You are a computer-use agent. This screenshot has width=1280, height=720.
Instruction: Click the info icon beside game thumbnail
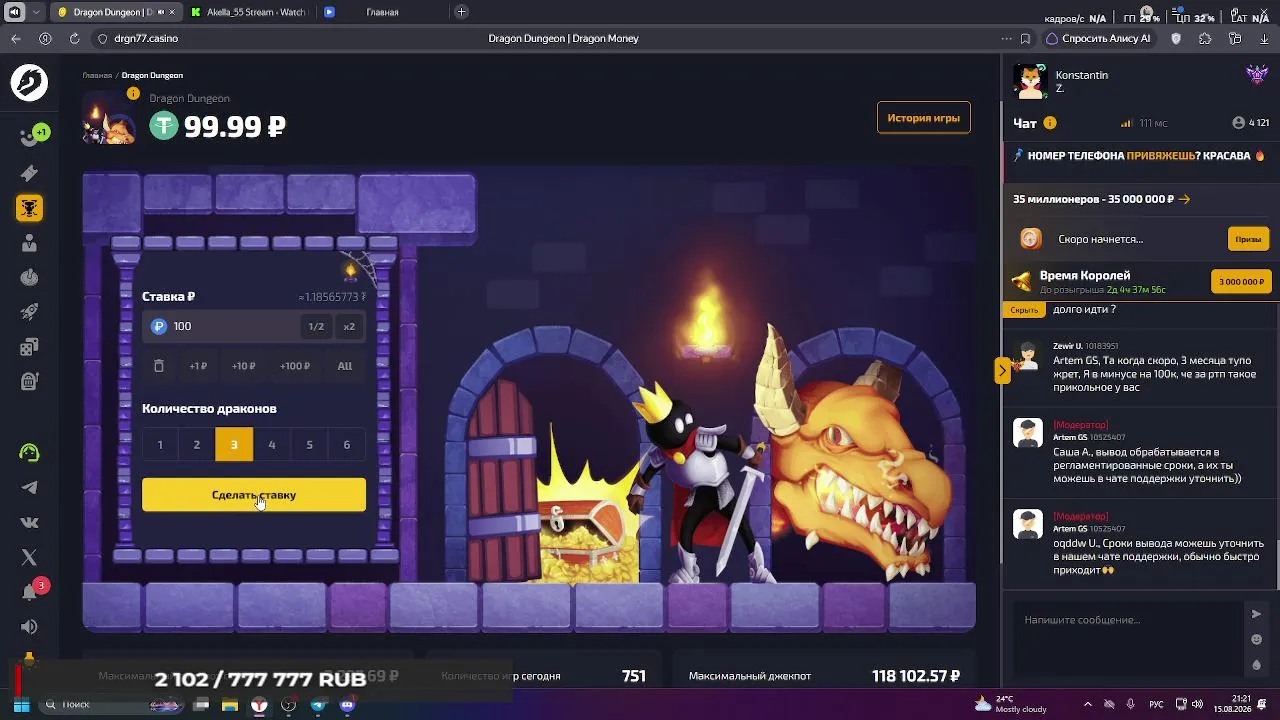(133, 93)
